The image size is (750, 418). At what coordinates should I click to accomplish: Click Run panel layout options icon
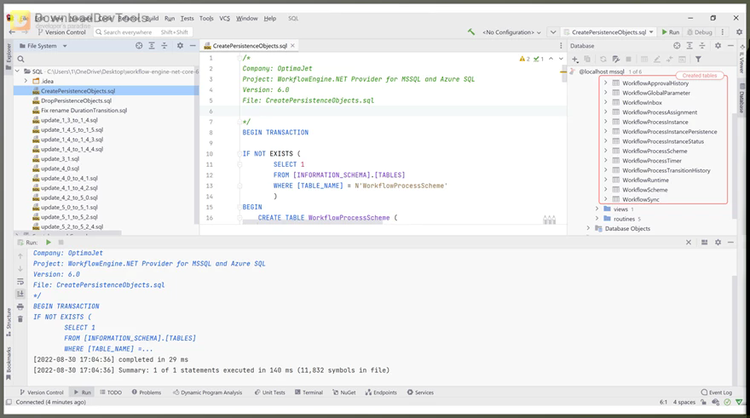(704, 242)
